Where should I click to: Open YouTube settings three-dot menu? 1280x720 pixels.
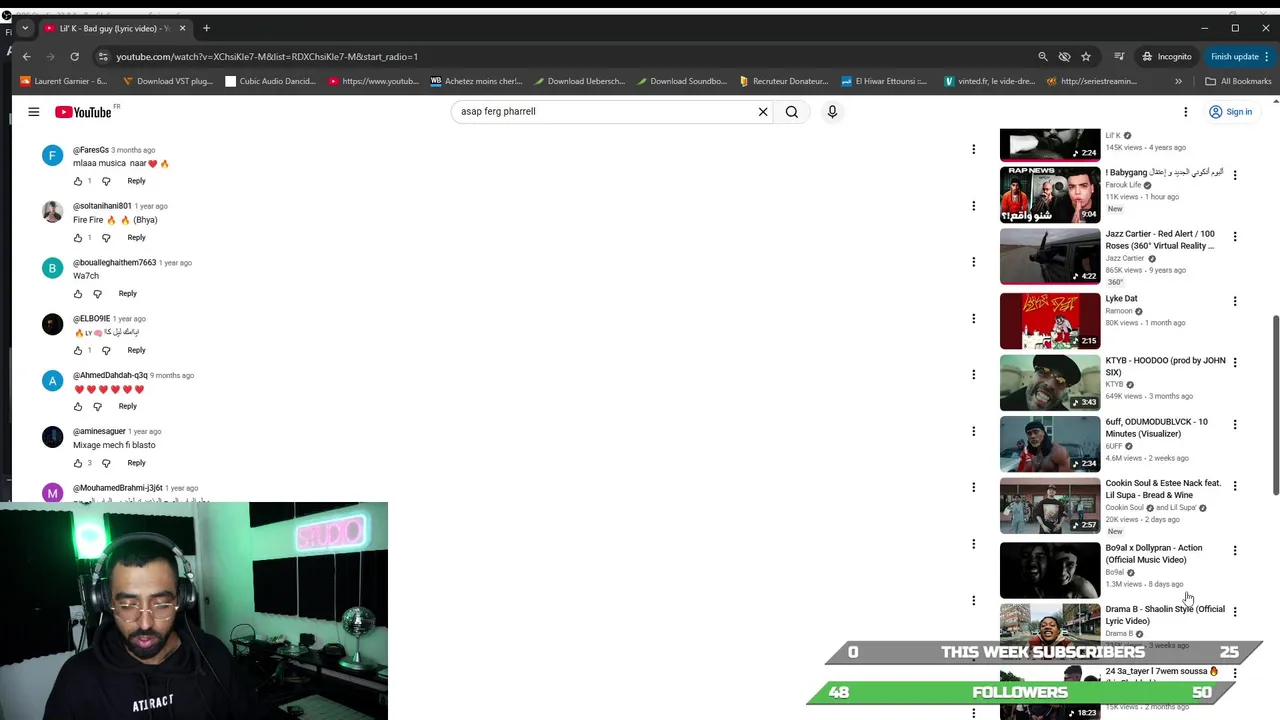pyautogui.click(x=1185, y=112)
